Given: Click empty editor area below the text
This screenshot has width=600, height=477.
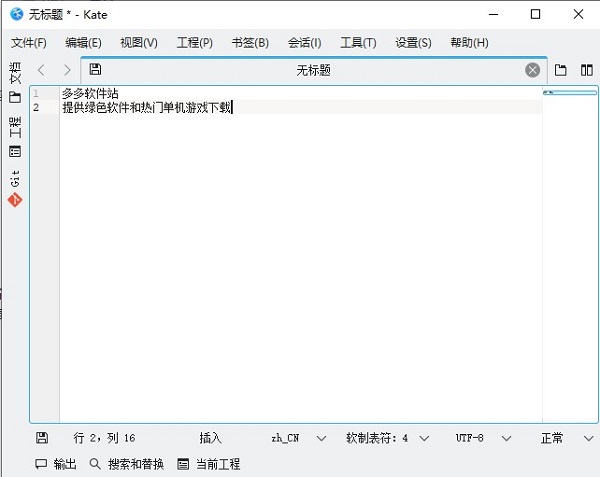Looking at the screenshot, I should coord(301,268).
